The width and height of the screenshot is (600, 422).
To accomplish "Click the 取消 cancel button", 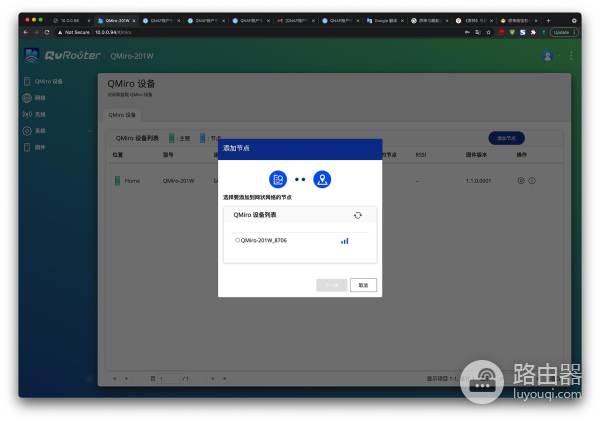I will click(x=363, y=285).
